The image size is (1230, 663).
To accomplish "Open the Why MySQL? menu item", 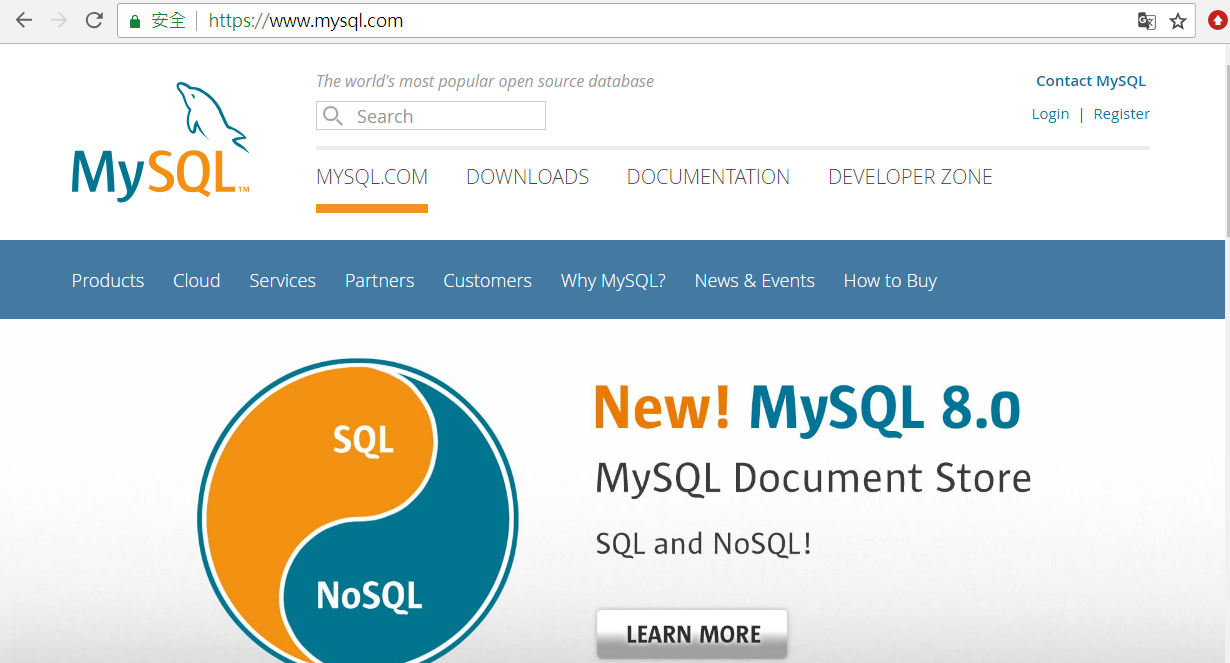I will 613,281.
